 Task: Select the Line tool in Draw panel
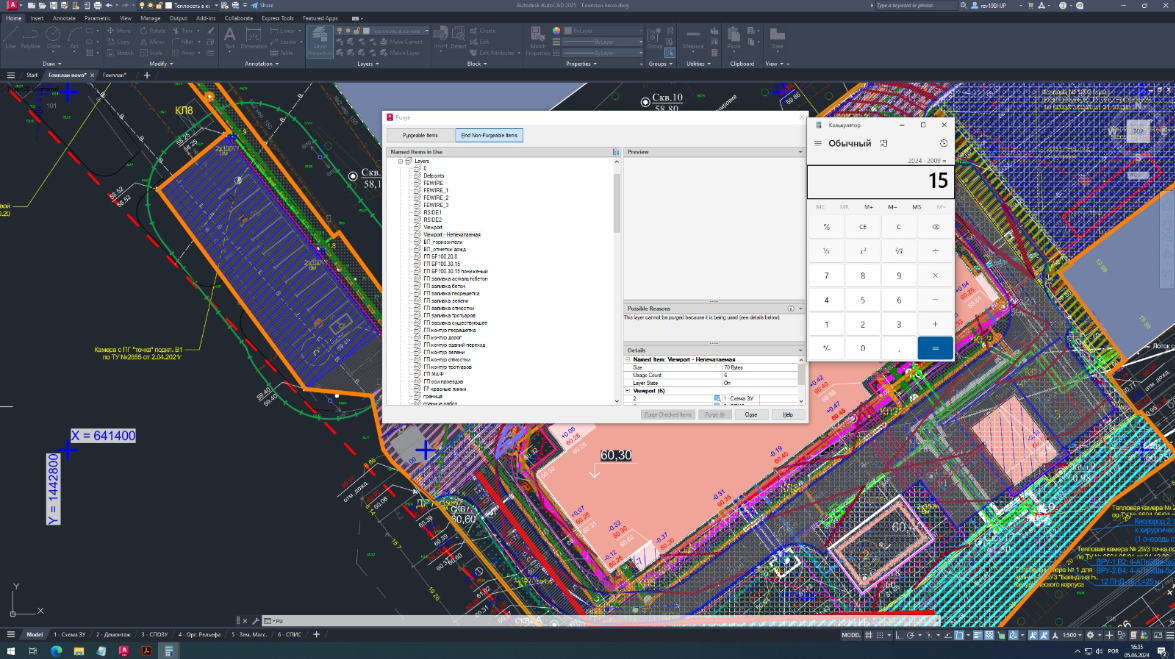tap(10, 37)
